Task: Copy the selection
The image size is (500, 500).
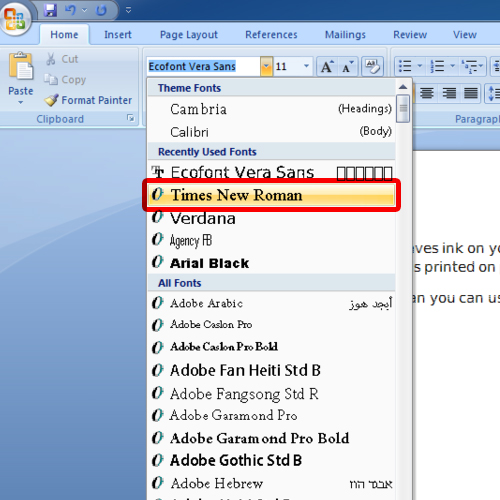Action: point(65,80)
